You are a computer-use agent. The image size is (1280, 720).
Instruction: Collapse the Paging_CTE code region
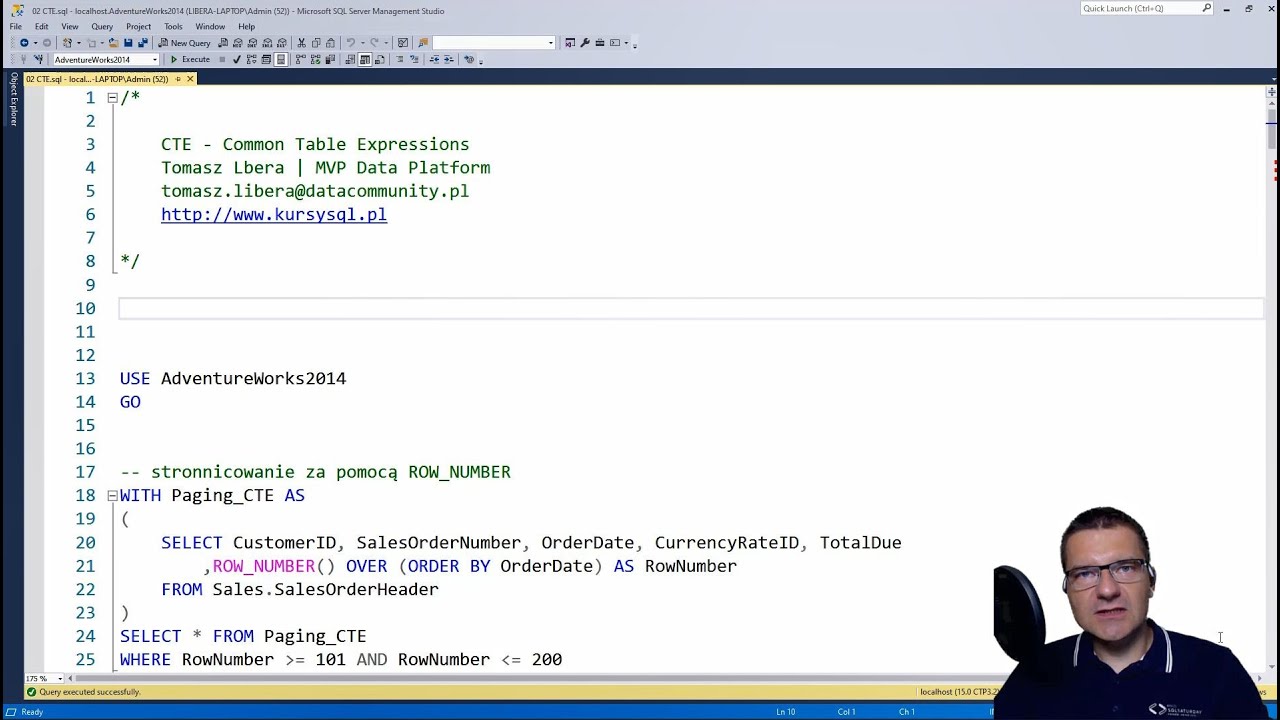[112, 495]
